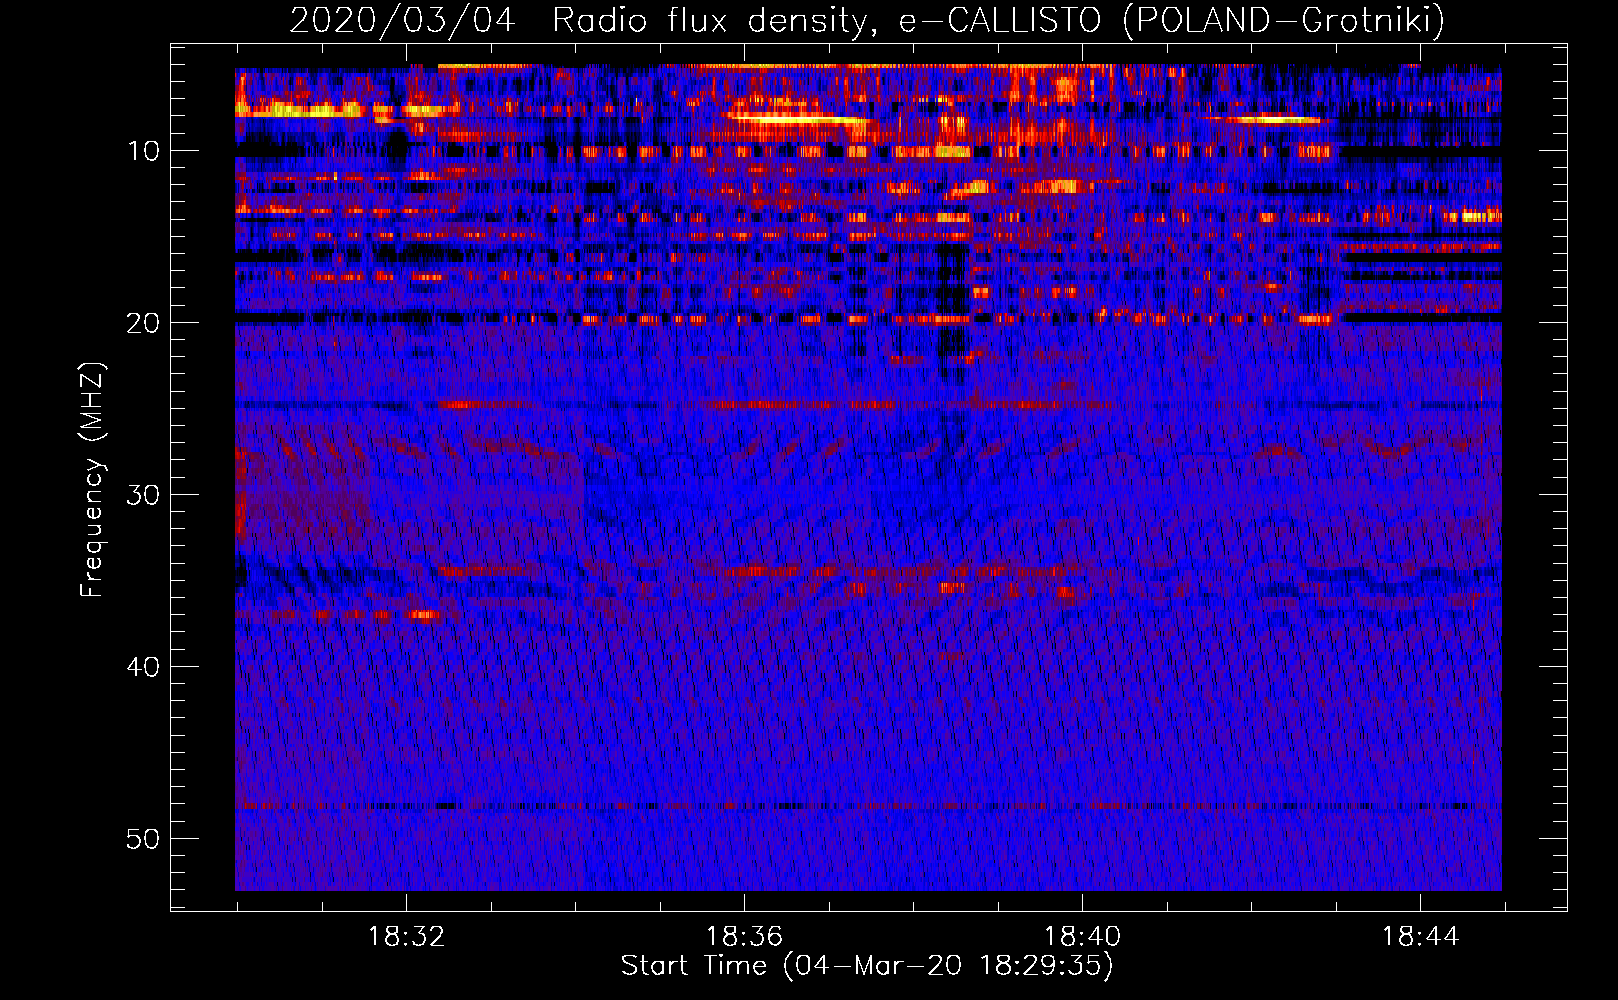Click the frequency tick label '10'
Screen dimensions: 1618x1000
click(144, 151)
